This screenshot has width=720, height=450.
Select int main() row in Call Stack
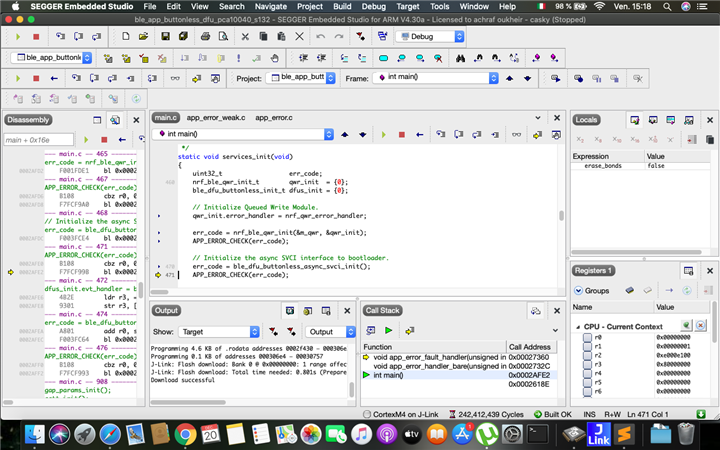[459, 375]
